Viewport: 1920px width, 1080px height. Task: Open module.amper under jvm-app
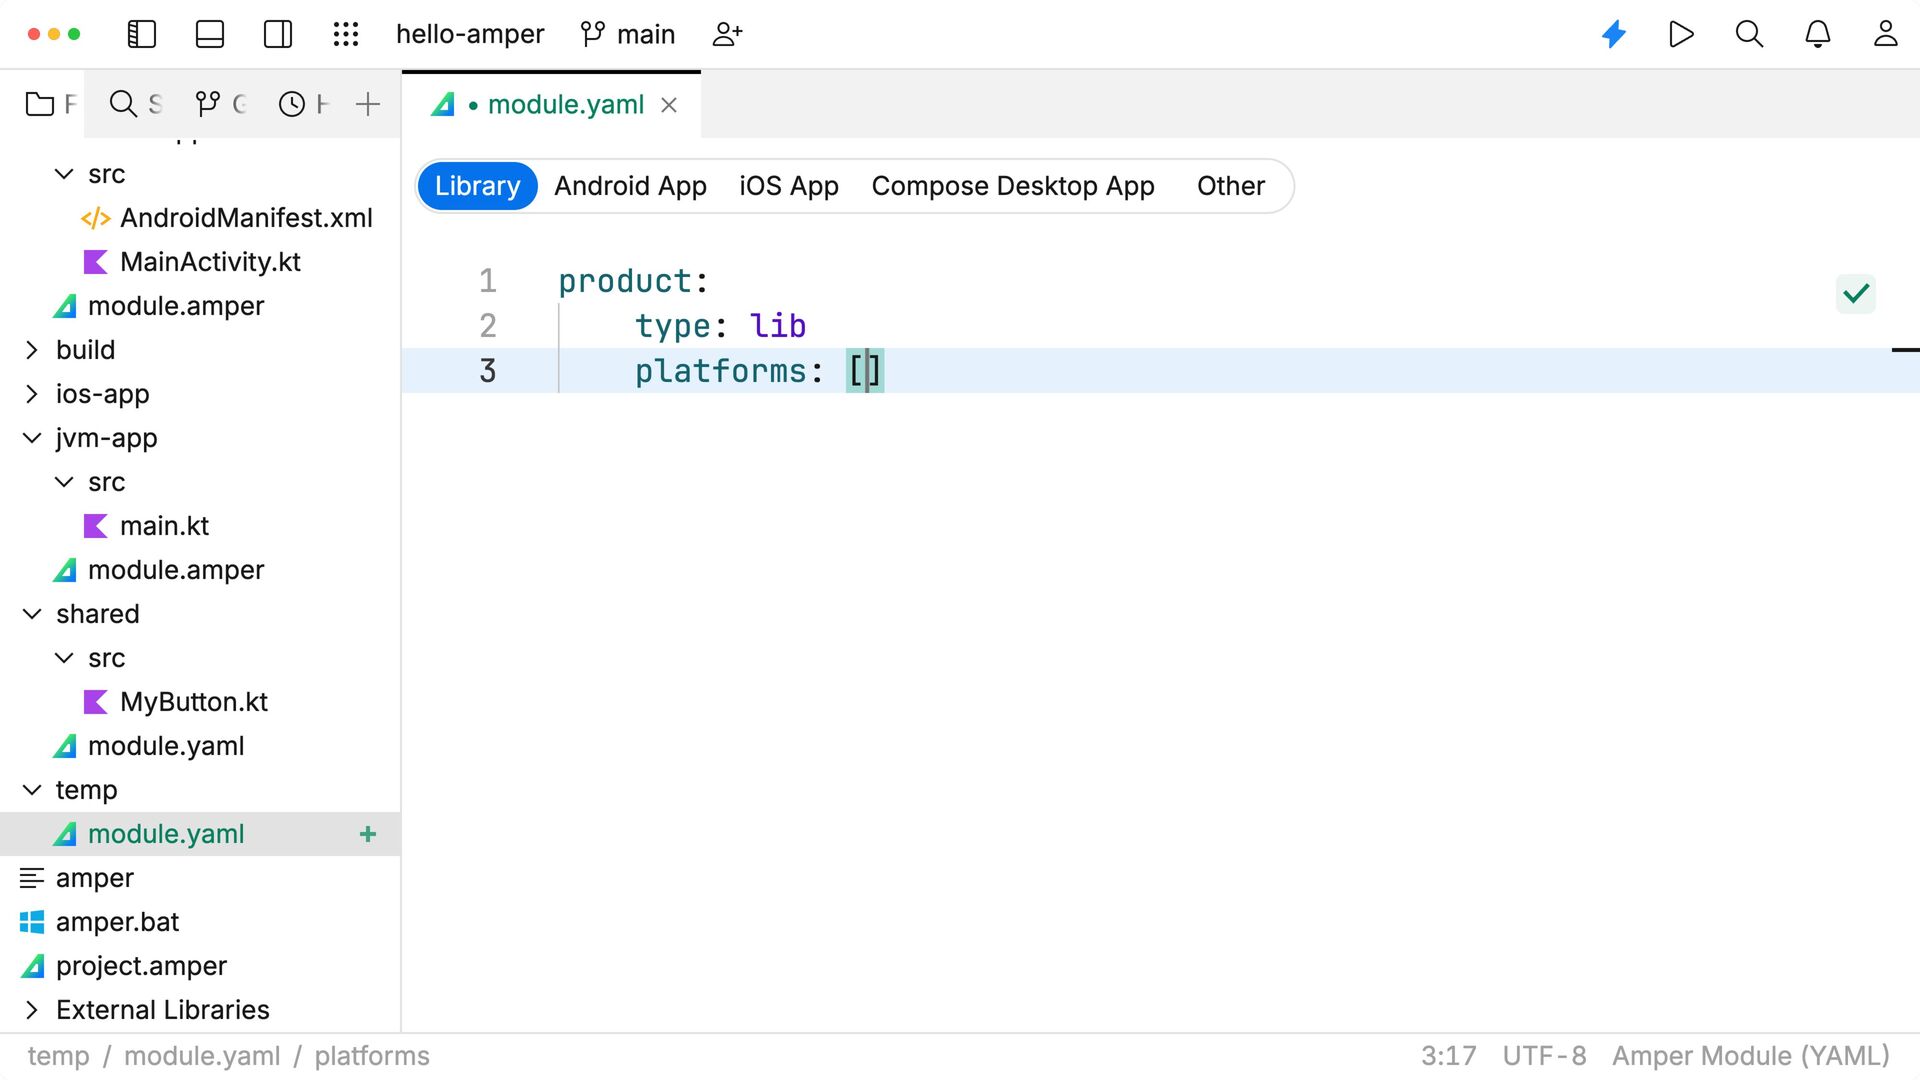176,570
